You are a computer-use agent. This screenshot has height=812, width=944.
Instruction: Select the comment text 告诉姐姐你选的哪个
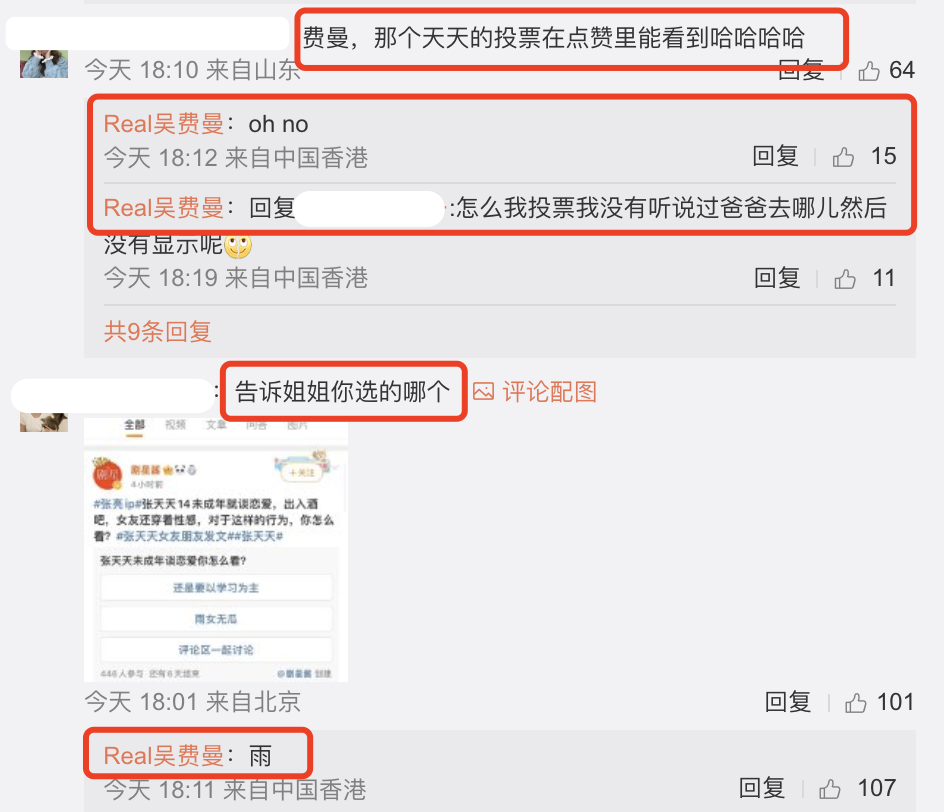[x=343, y=392]
